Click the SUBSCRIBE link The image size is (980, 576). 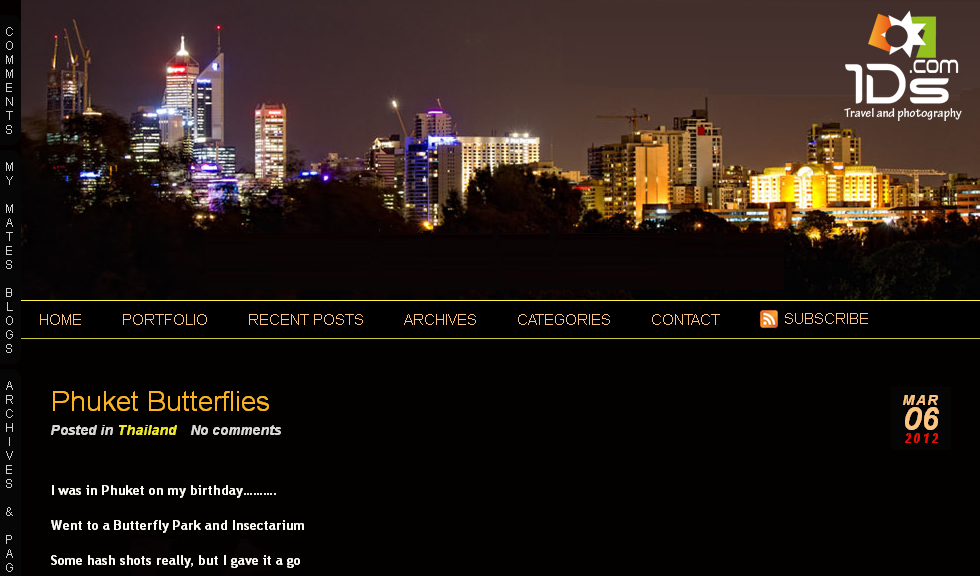pos(826,319)
